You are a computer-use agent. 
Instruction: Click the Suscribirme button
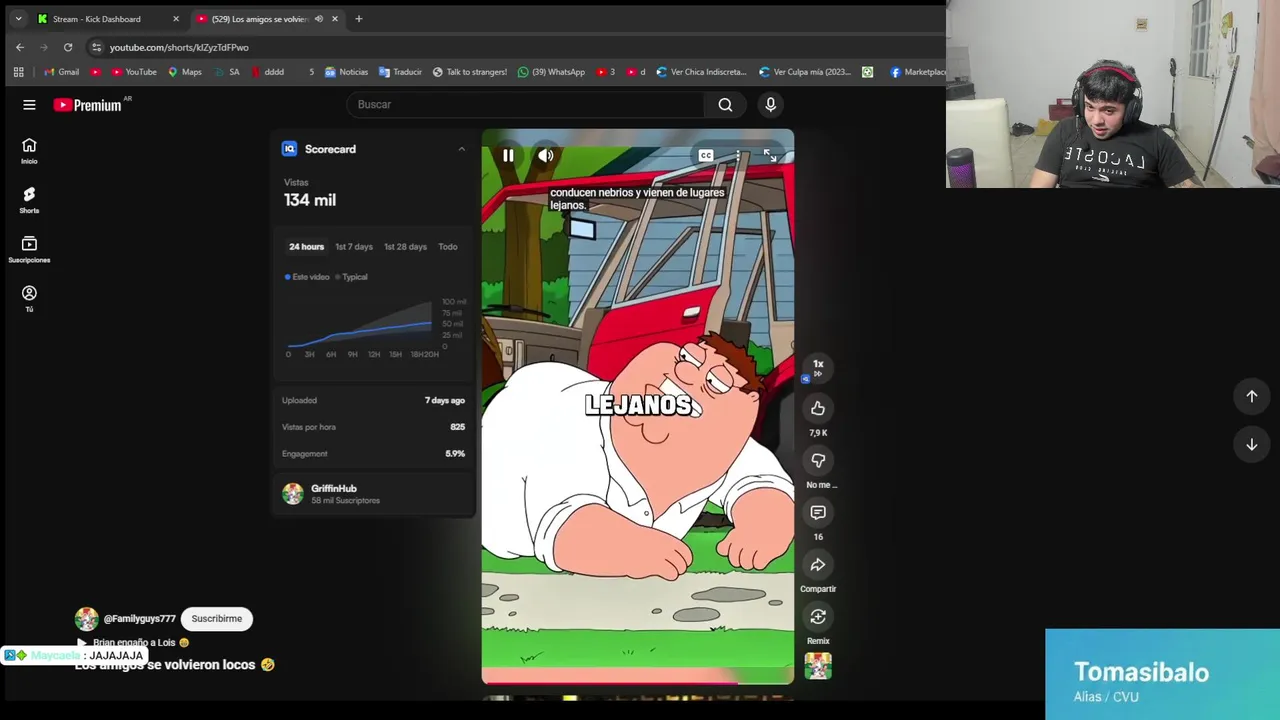click(x=217, y=619)
